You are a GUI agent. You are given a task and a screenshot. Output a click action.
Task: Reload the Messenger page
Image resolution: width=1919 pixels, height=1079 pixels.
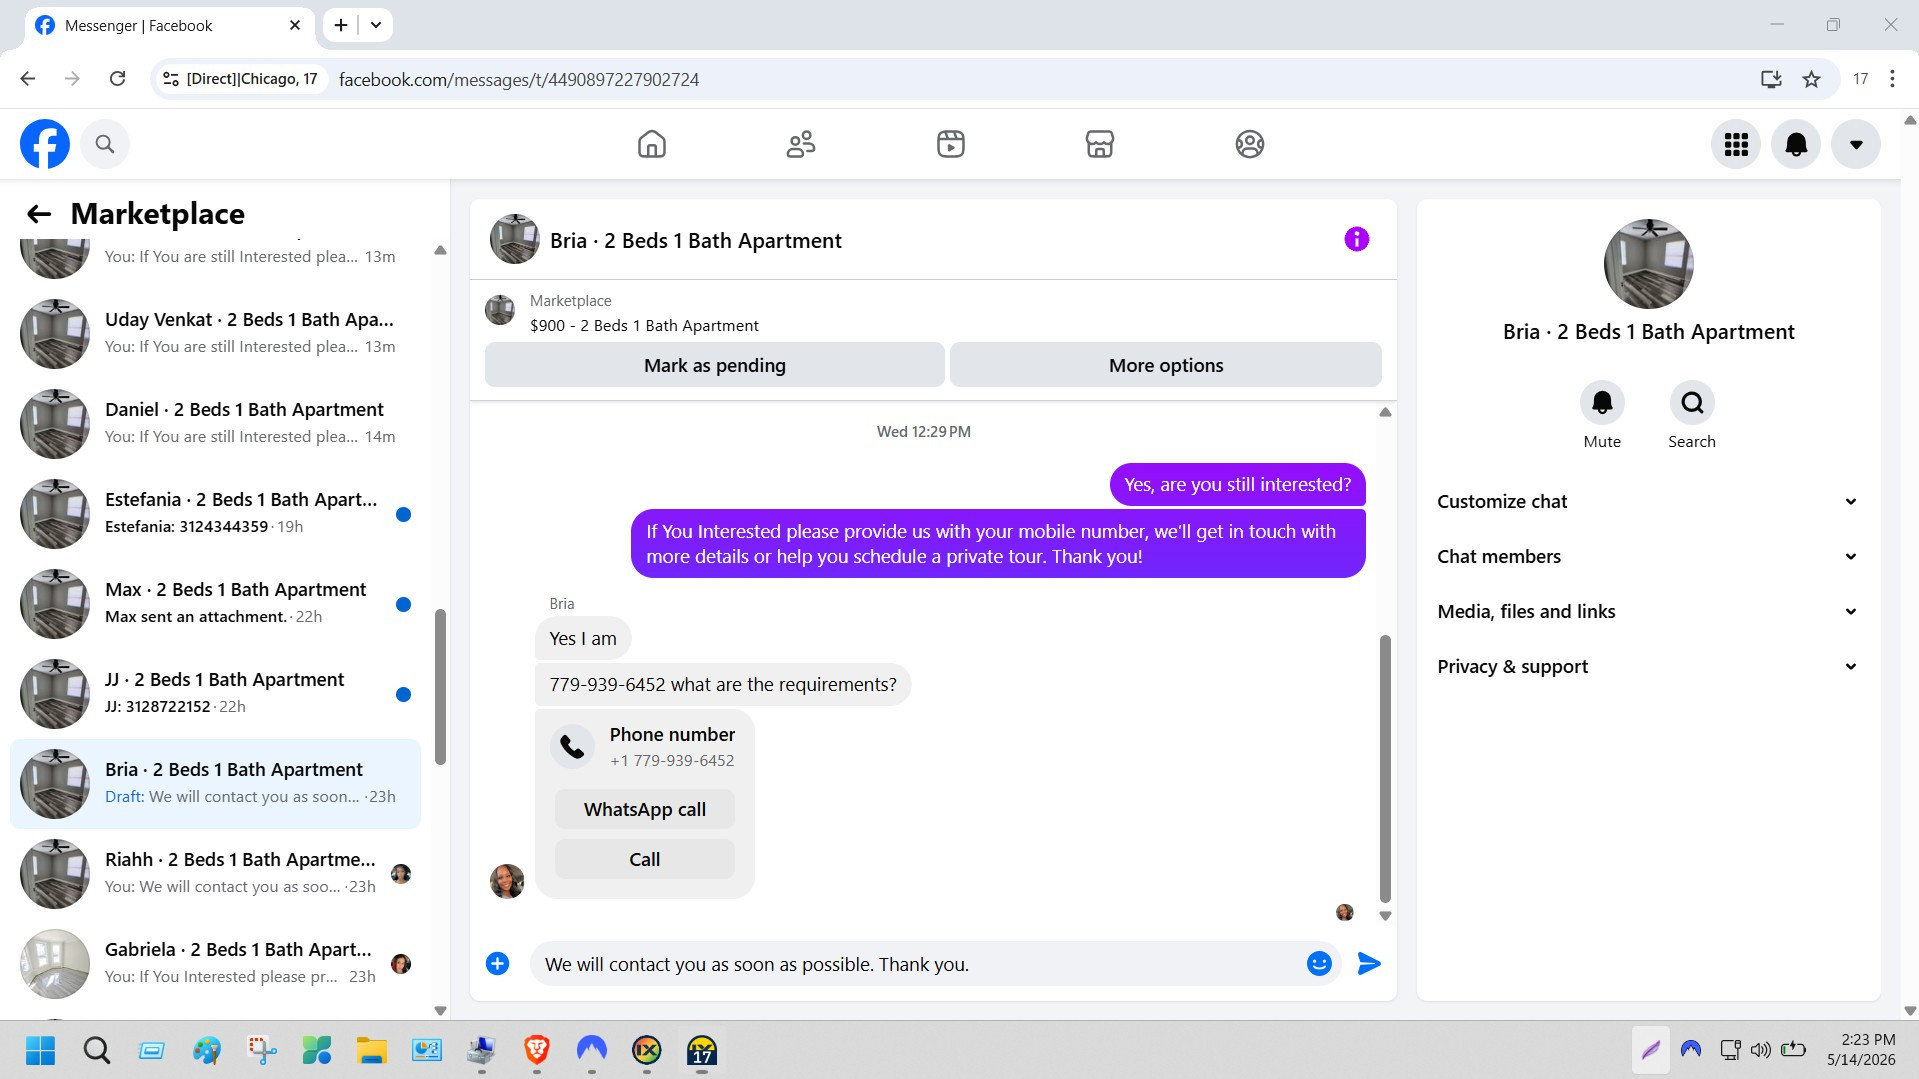tap(117, 79)
